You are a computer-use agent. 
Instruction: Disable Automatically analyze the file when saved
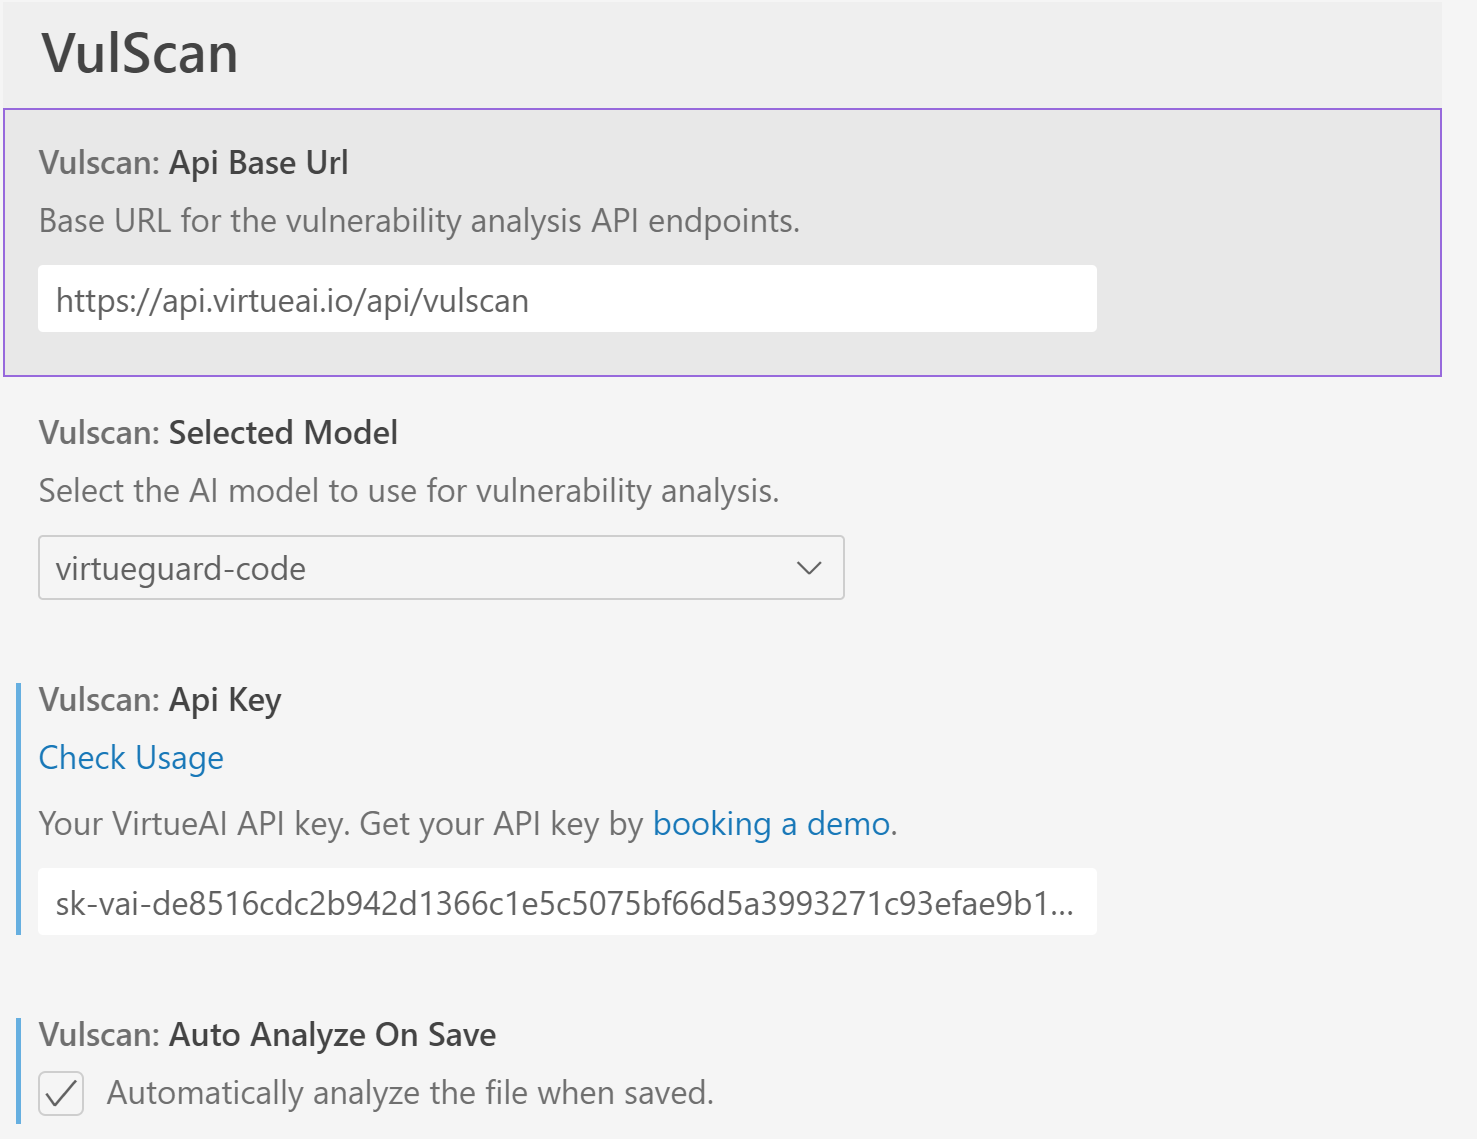tap(60, 1093)
